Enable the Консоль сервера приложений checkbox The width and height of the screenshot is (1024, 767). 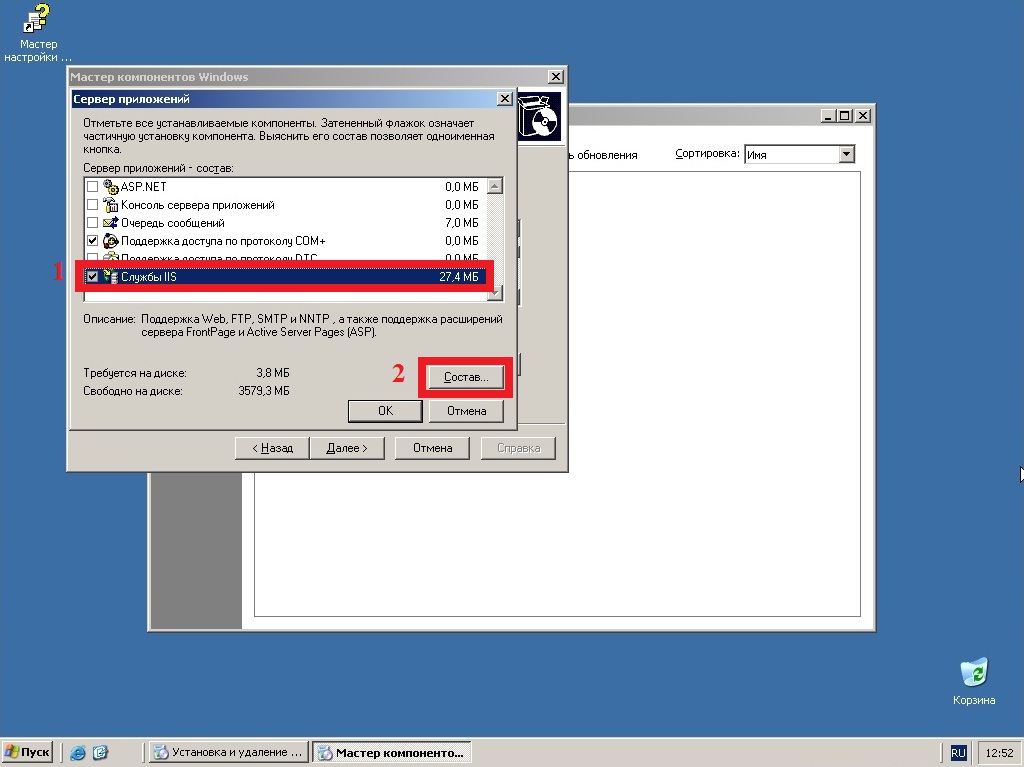pos(93,205)
